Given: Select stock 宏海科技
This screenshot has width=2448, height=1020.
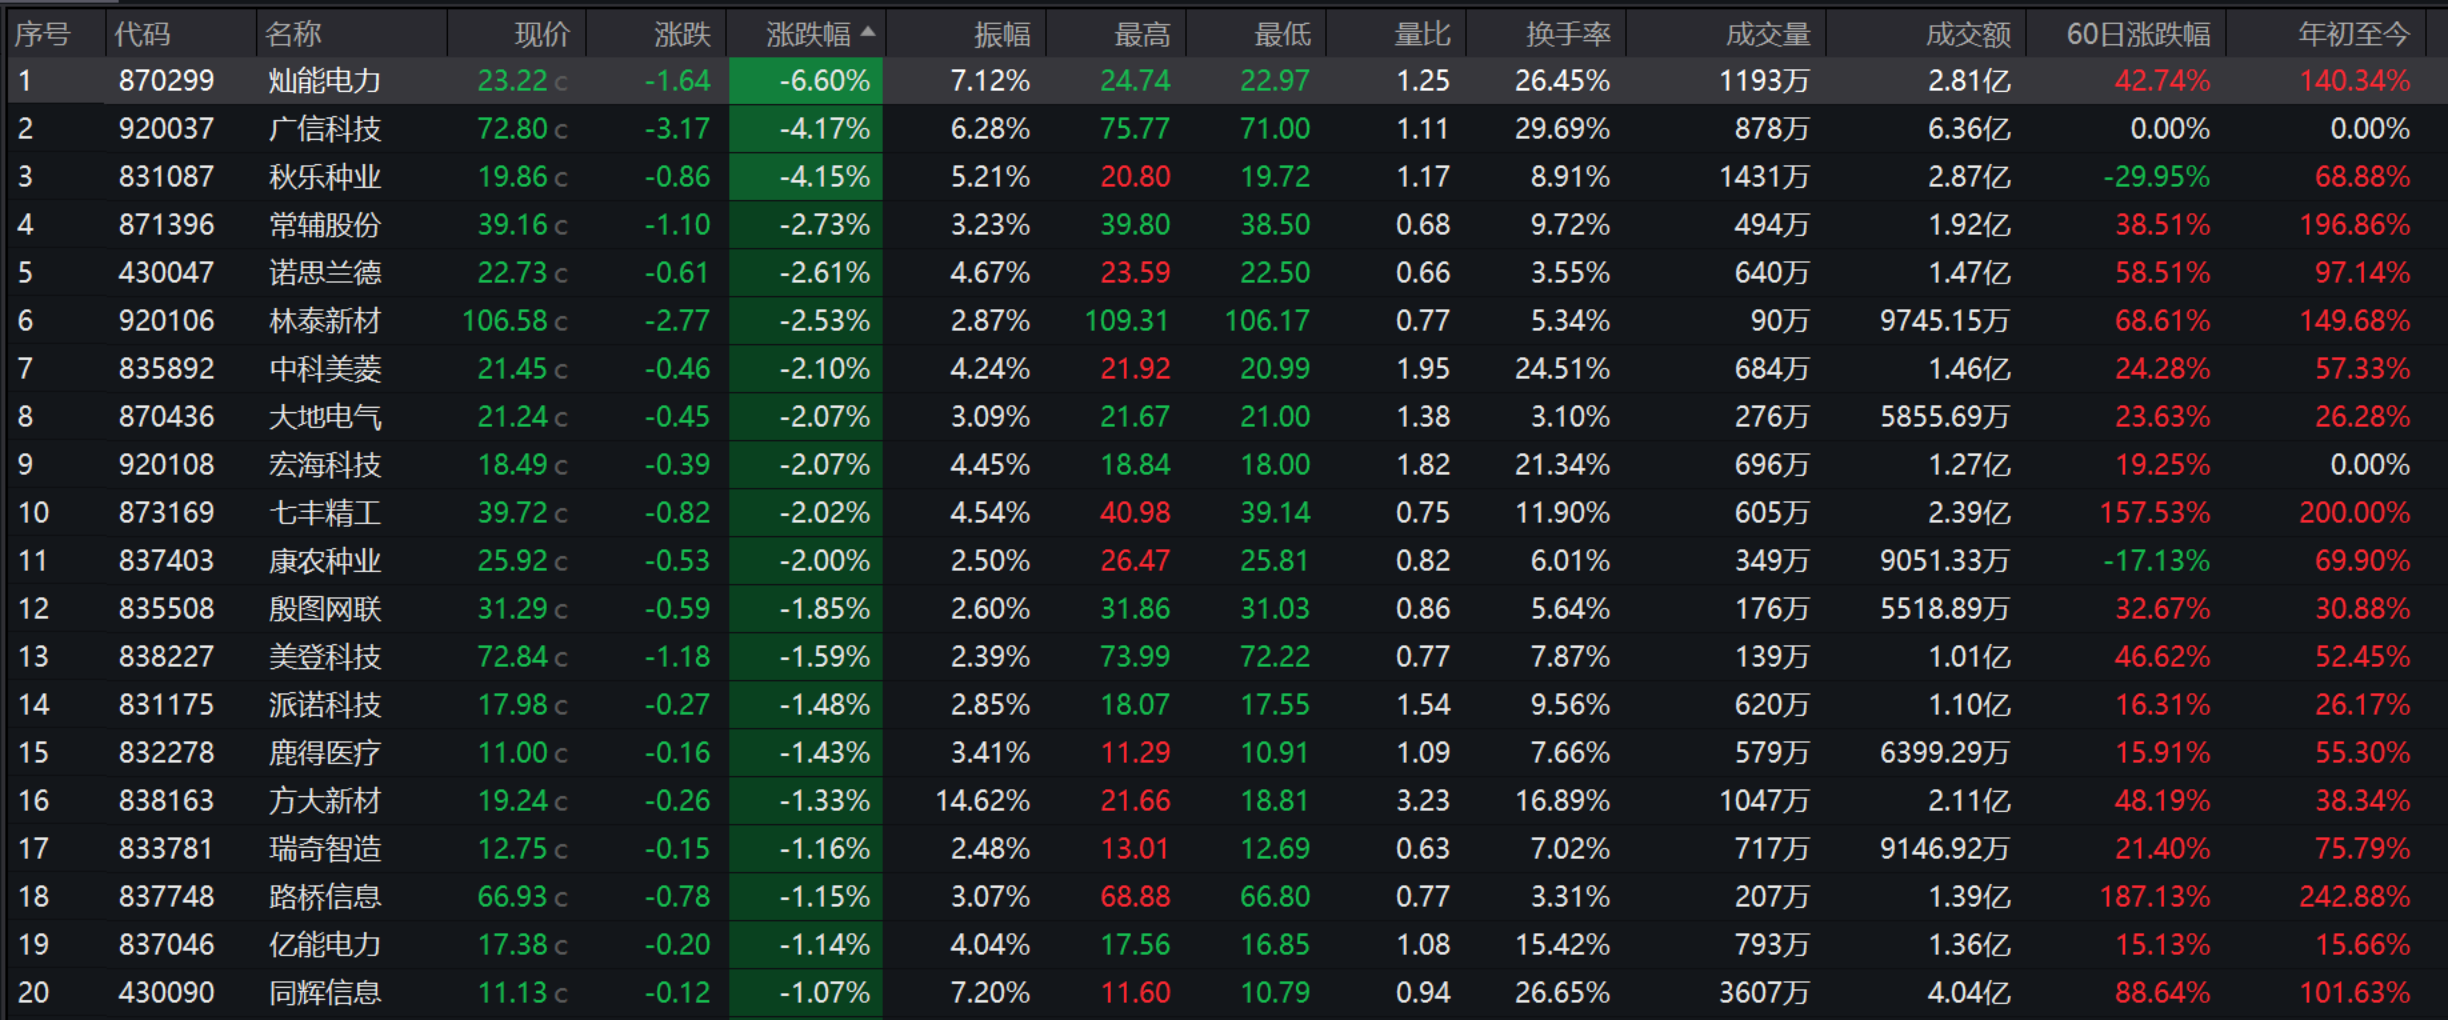Looking at the screenshot, I should click(325, 465).
